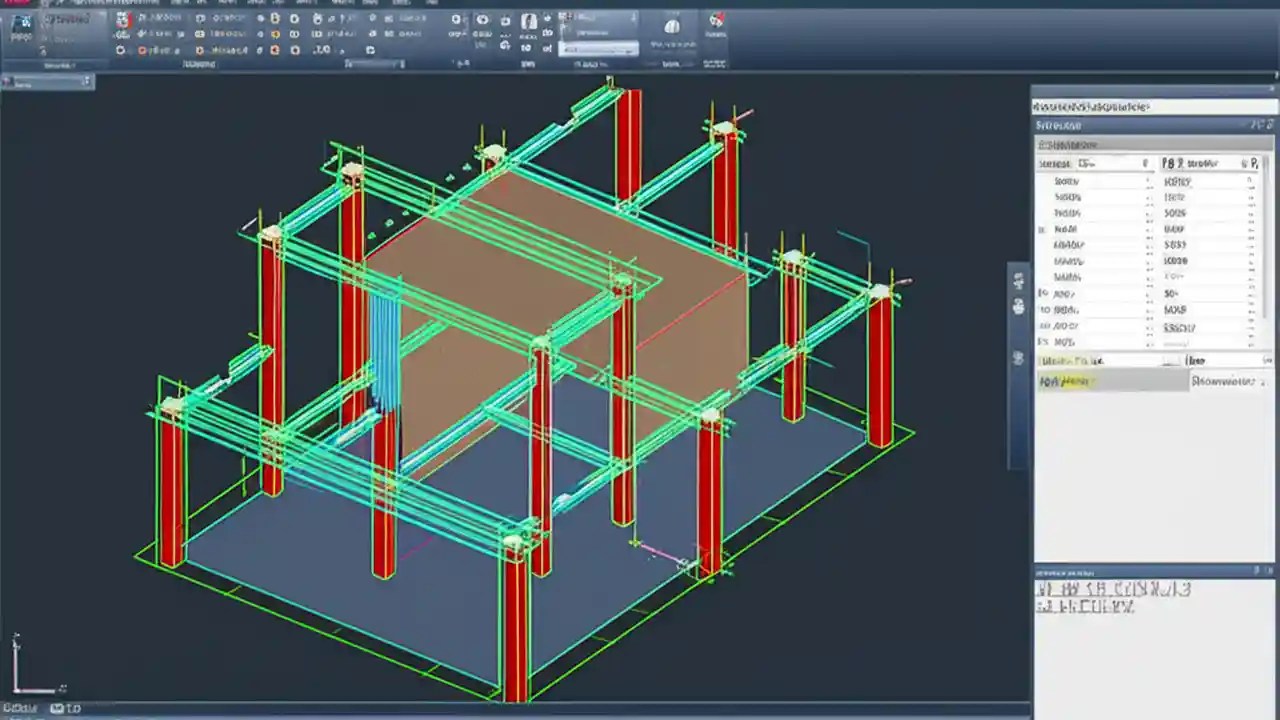Screen dimensions: 1280x720
Task: Click the red tool icon in the ribbon's first panel
Action: pyautogui.click(x=122, y=20)
